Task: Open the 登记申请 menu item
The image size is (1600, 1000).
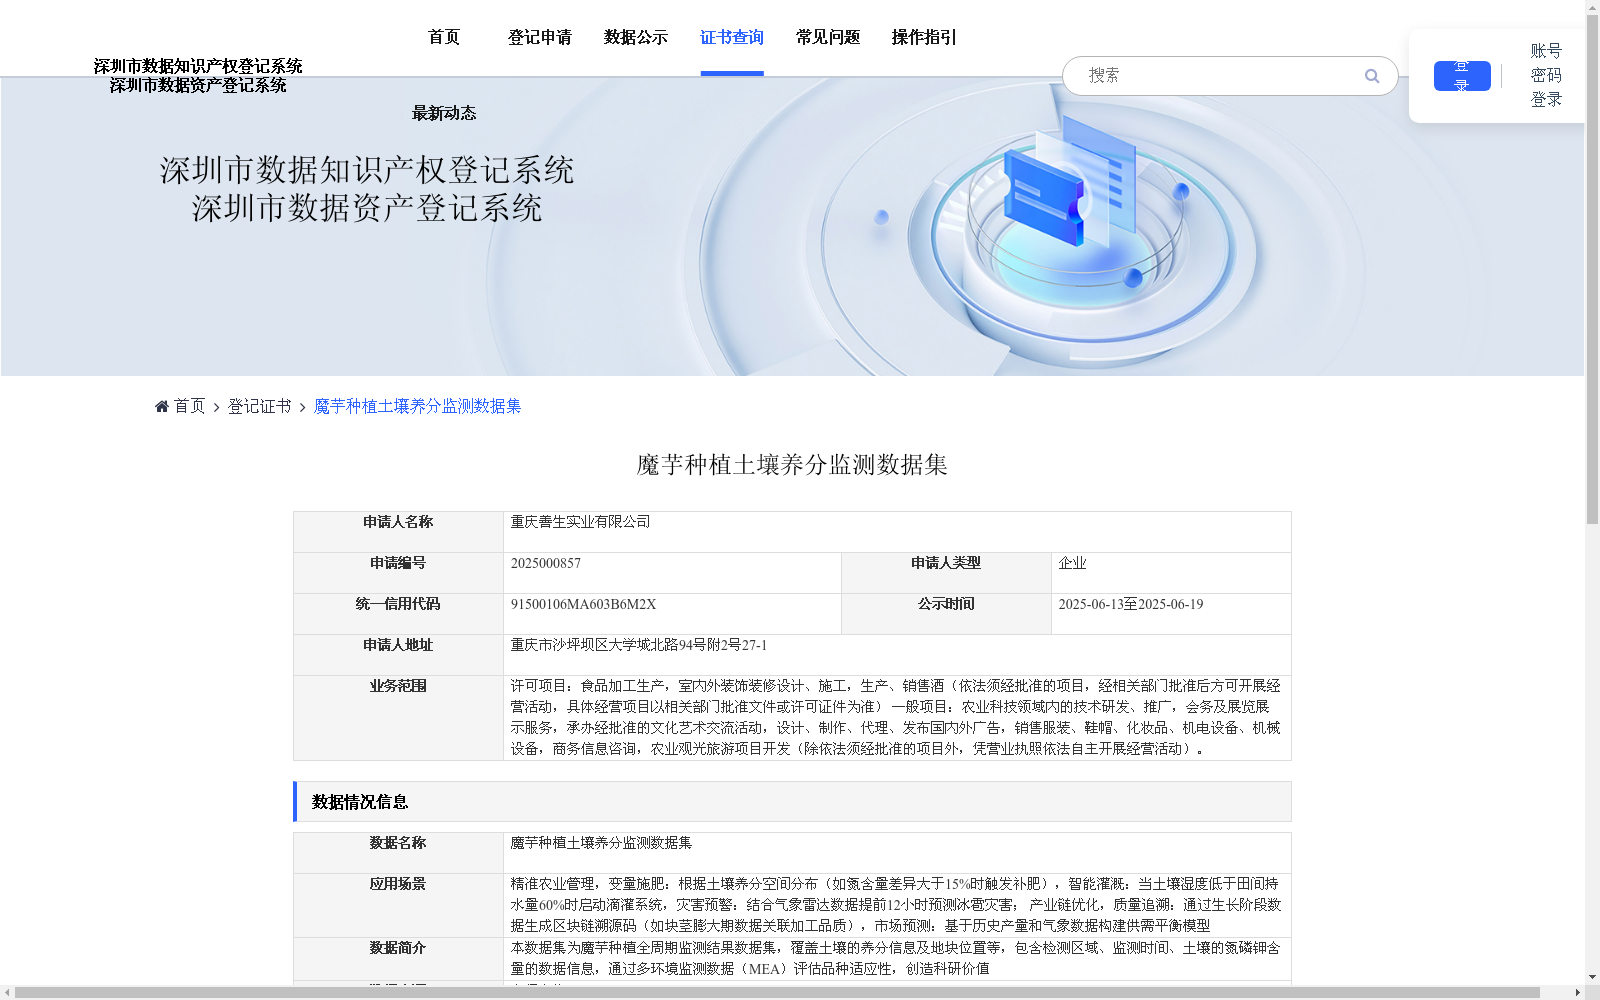Action: tap(540, 37)
